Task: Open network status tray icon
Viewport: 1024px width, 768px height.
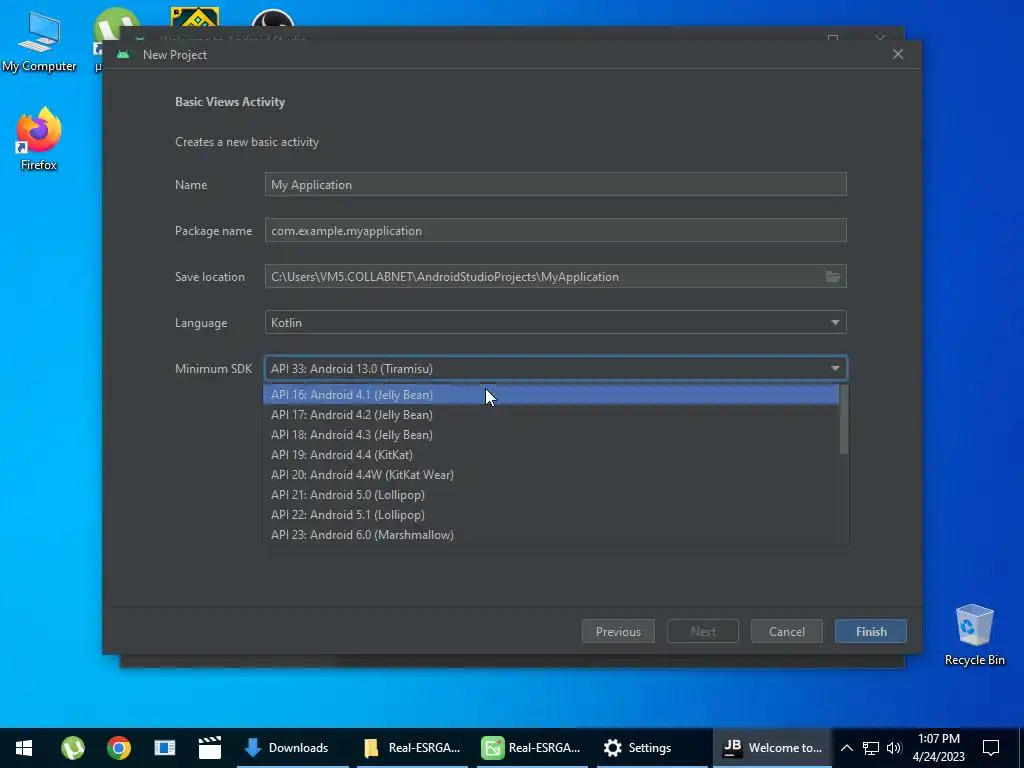Action: 871,748
